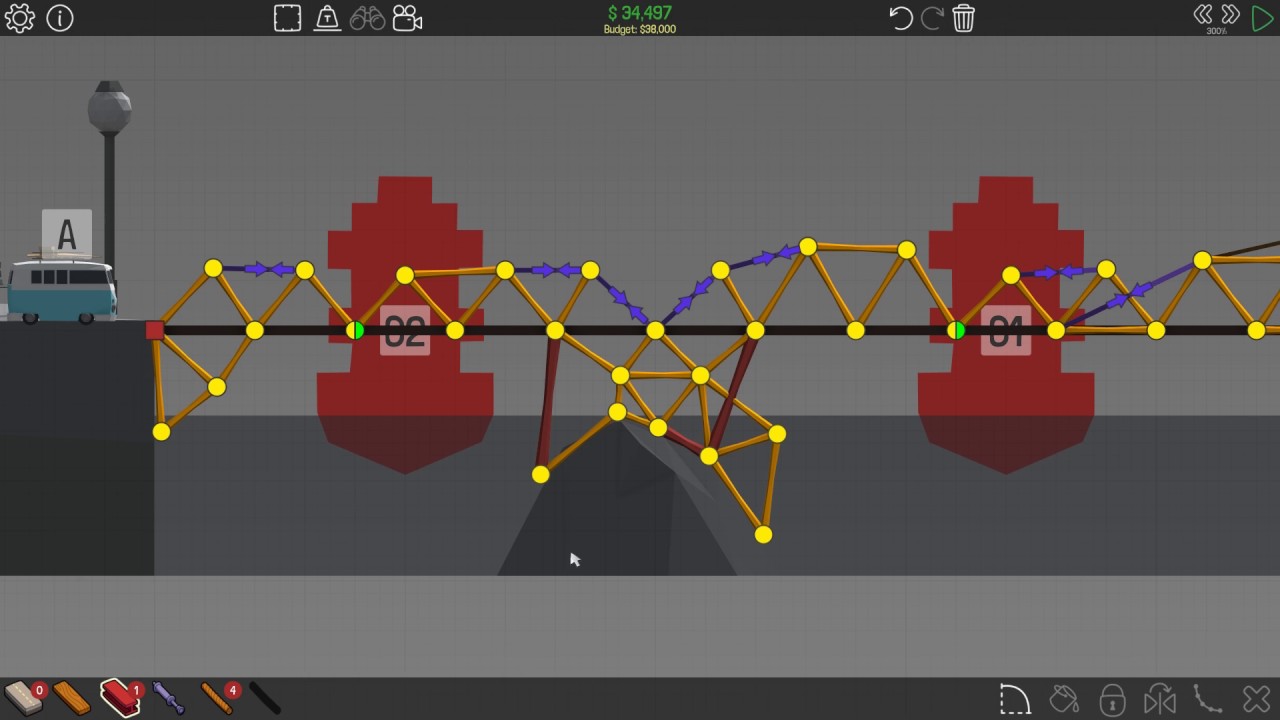Activate the select-area arc tool
Screen dimensions: 1280x720
coord(1015,698)
